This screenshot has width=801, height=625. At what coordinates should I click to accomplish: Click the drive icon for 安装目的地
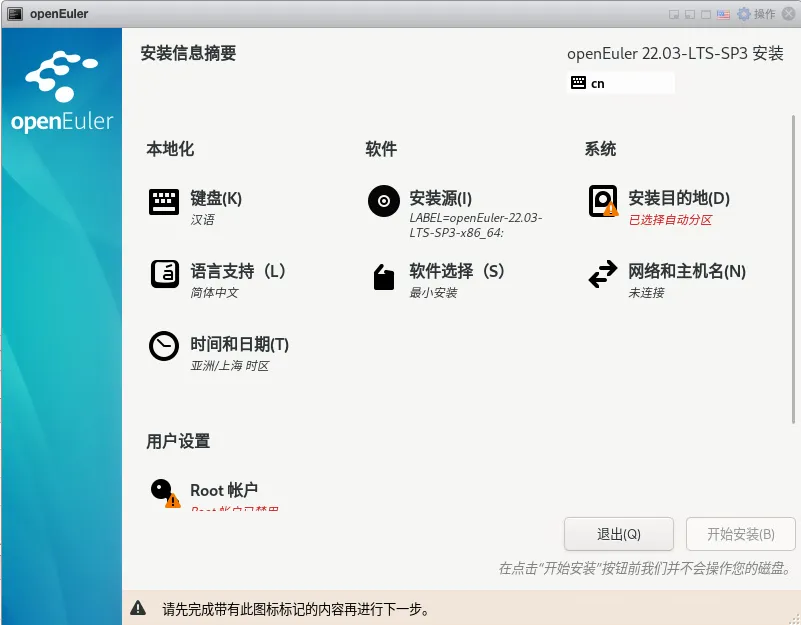(x=602, y=200)
